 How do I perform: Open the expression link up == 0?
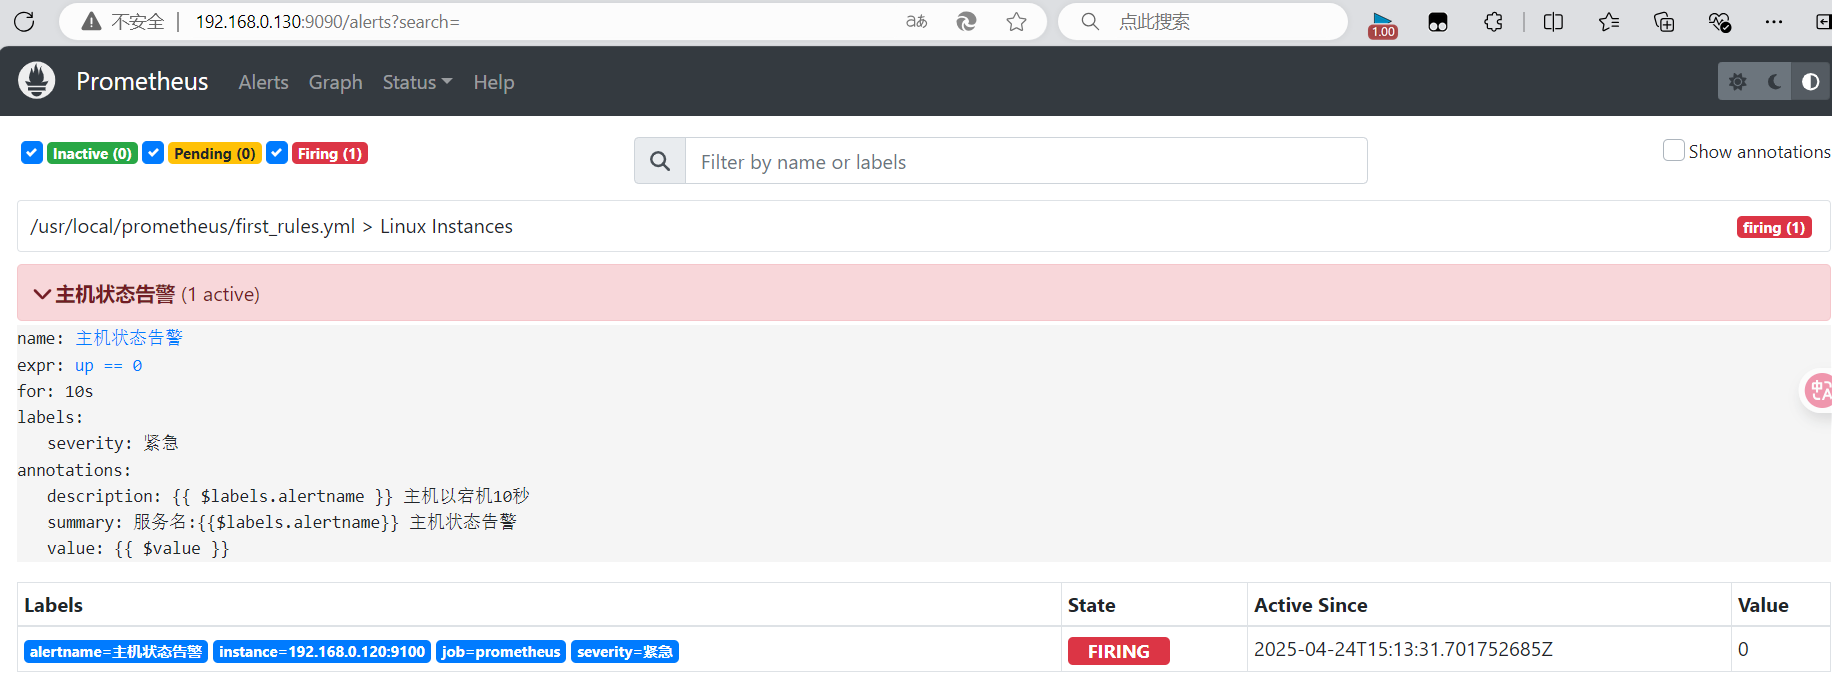tap(108, 365)
